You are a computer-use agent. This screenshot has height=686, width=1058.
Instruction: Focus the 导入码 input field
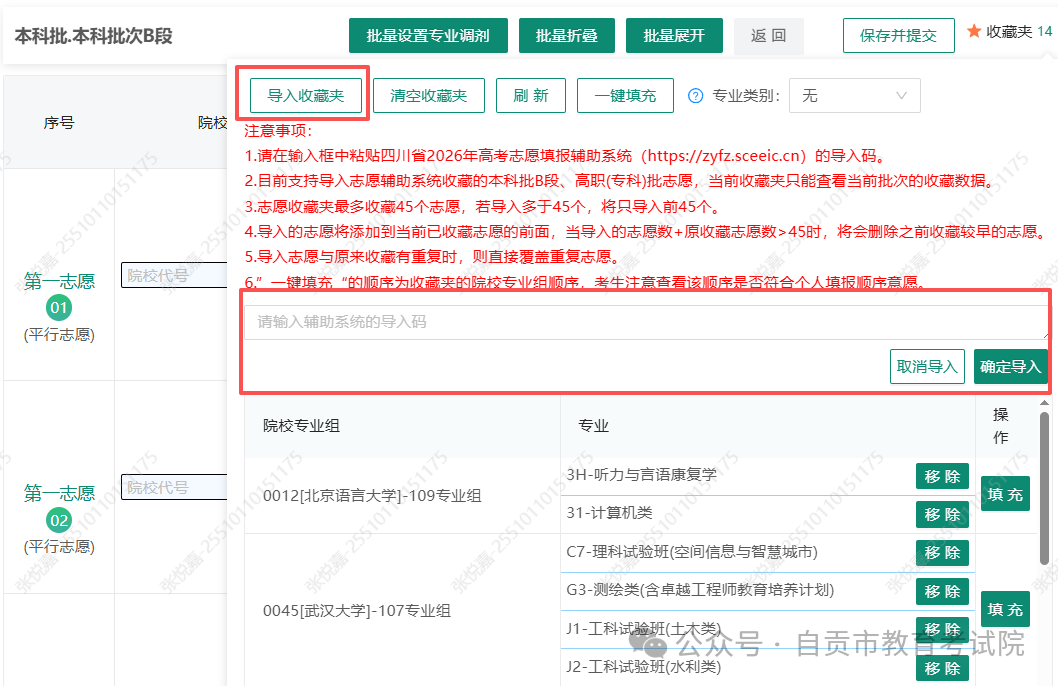[x=645, y=322]
